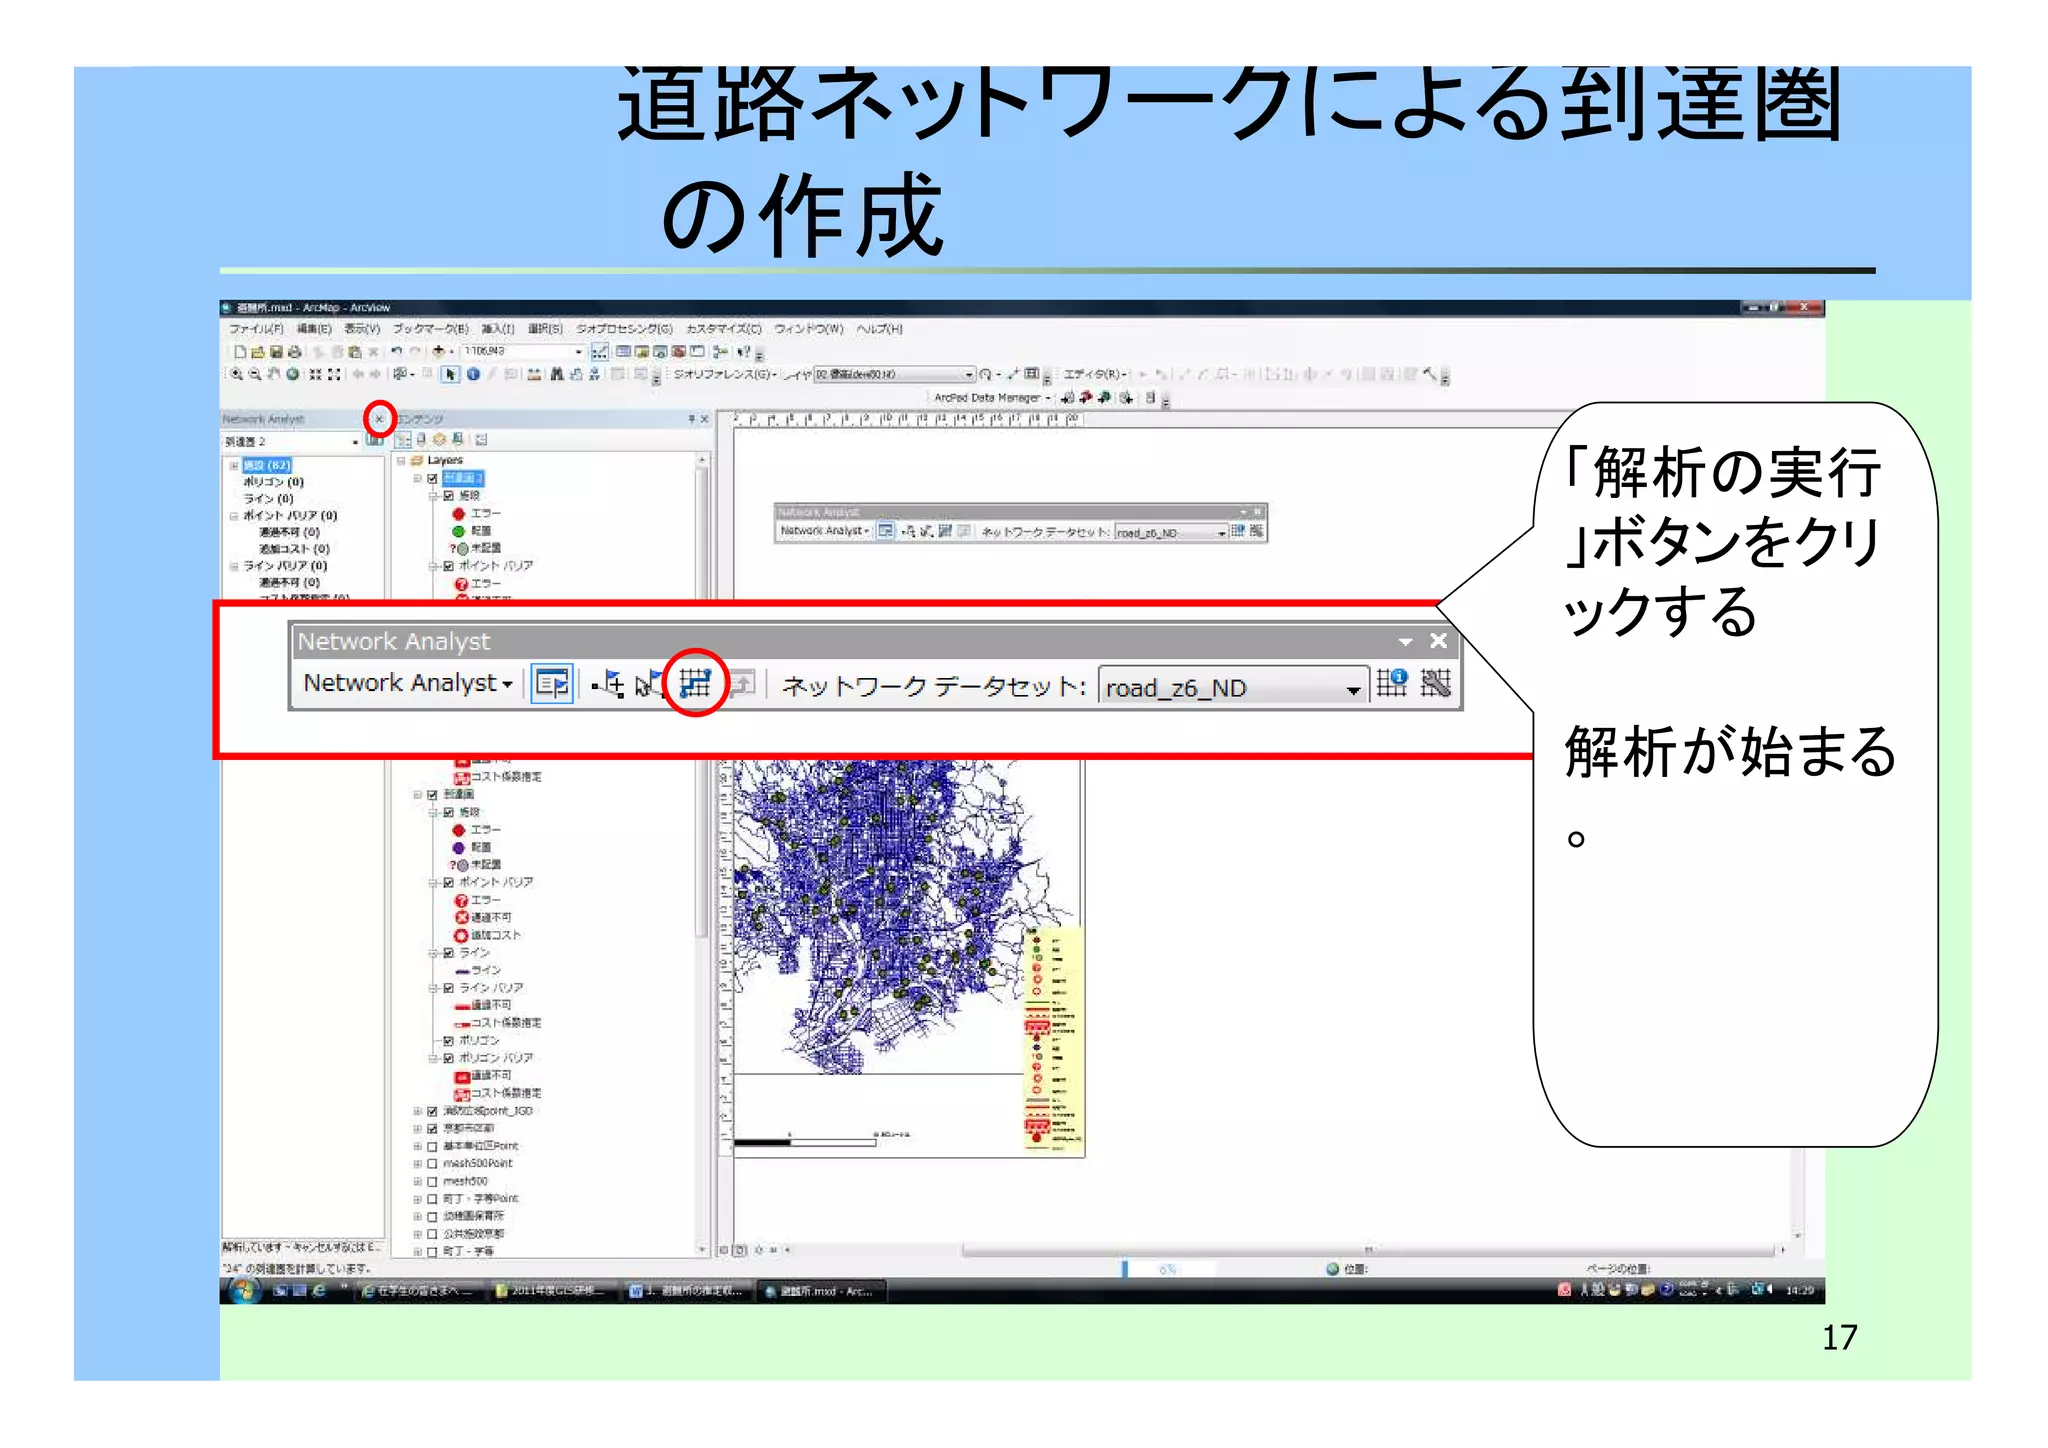Open road_z6_ND dataset dropdown in magnified toolbar
Image resolution: width=2048 pixels, height=1448 pixels.
point(1353,689)
